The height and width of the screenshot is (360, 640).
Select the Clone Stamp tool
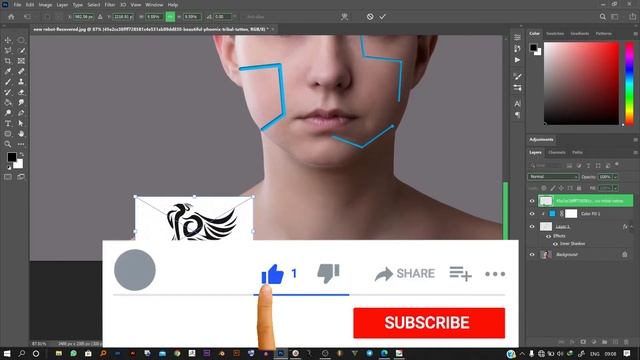click(x=21, y=82)
